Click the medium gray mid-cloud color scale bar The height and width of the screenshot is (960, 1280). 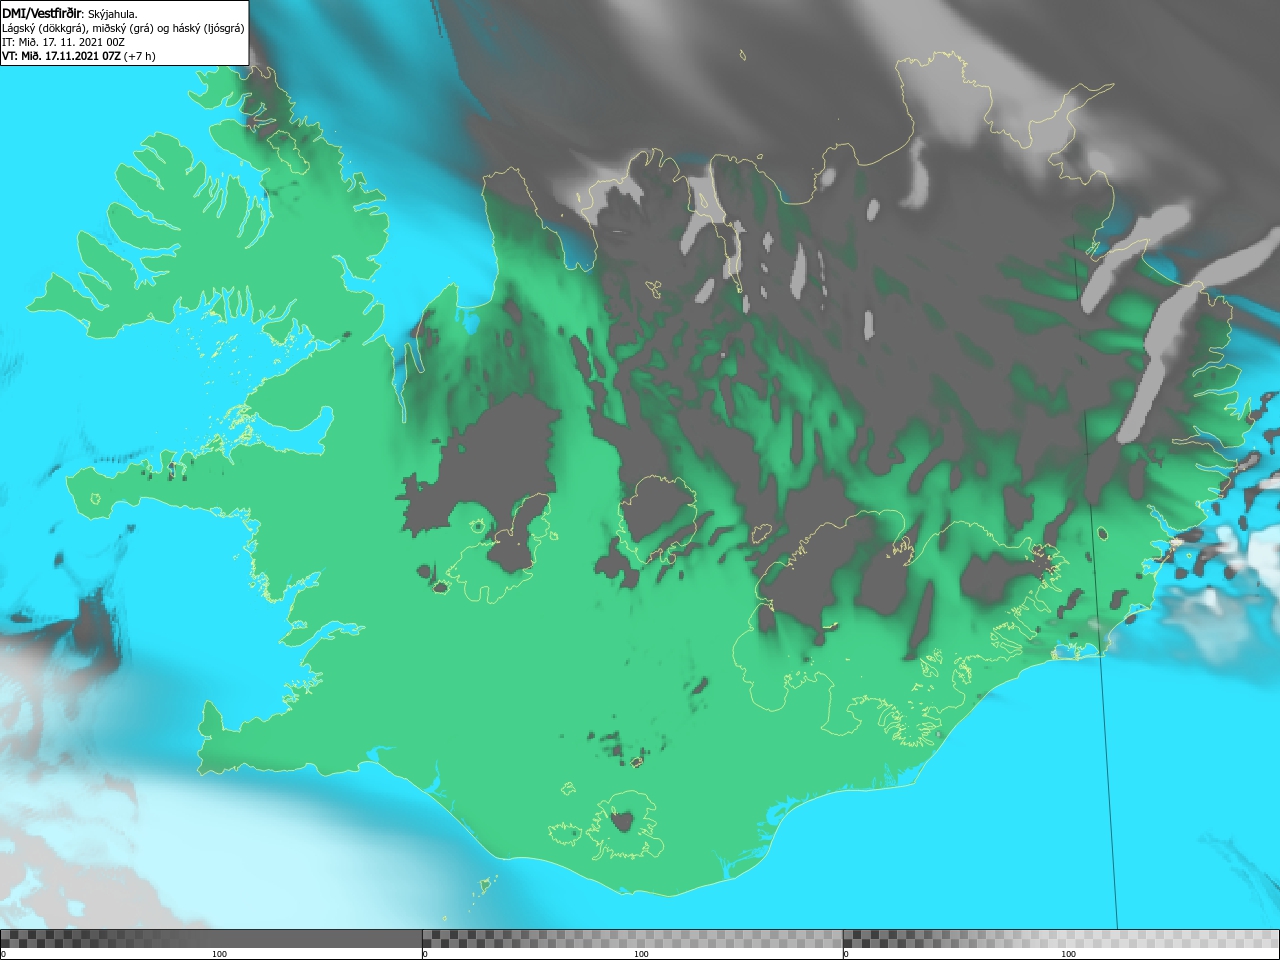632,939
